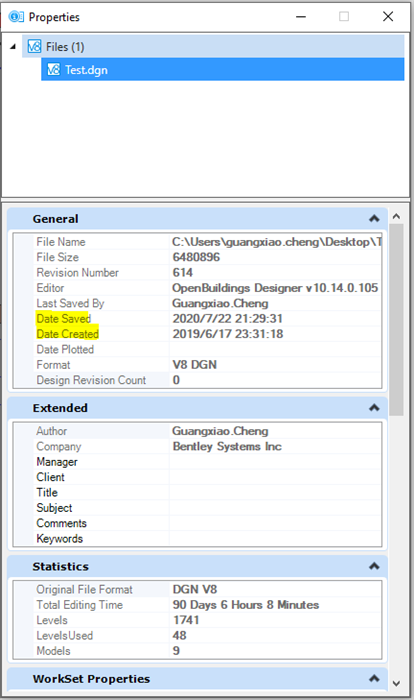Click the scrollbar up arrow

click(x=396, y=217)
